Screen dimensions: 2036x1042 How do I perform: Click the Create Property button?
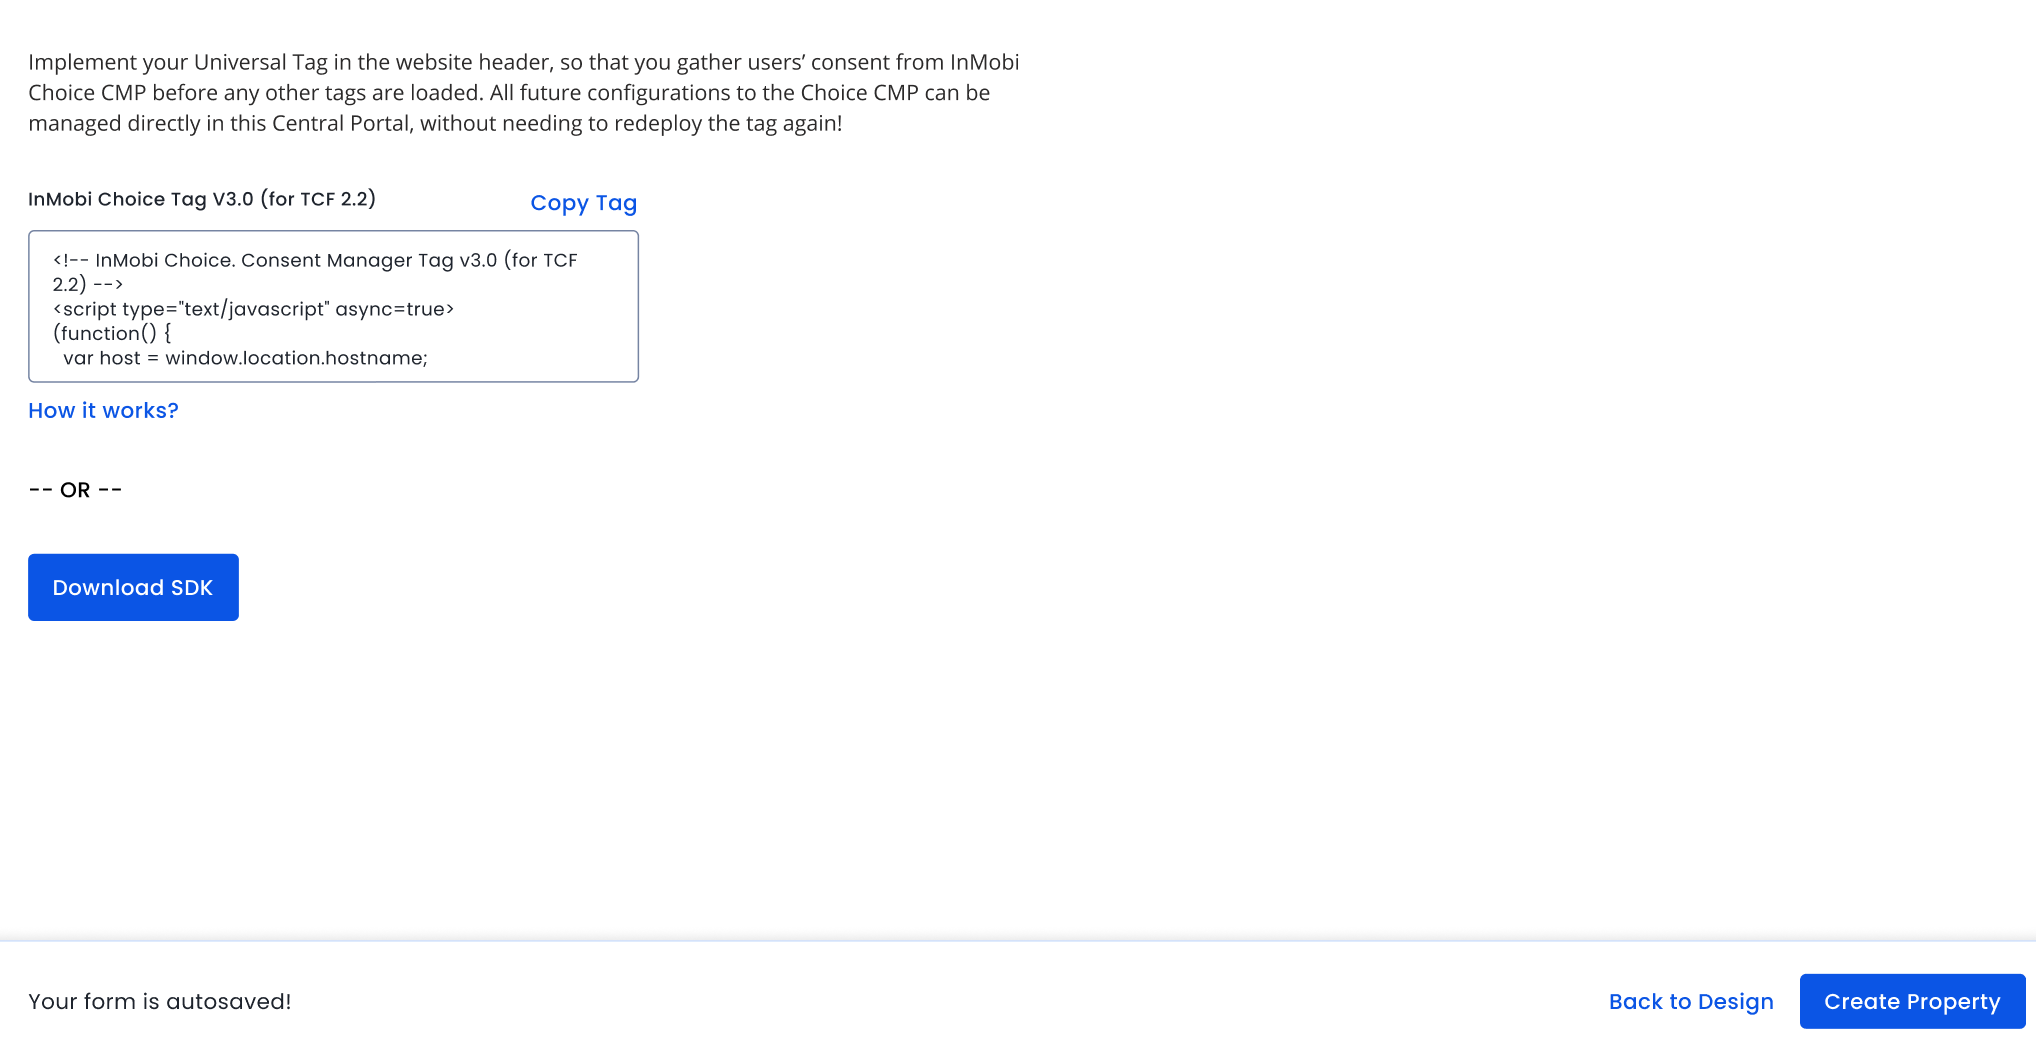(1911, 1001)
